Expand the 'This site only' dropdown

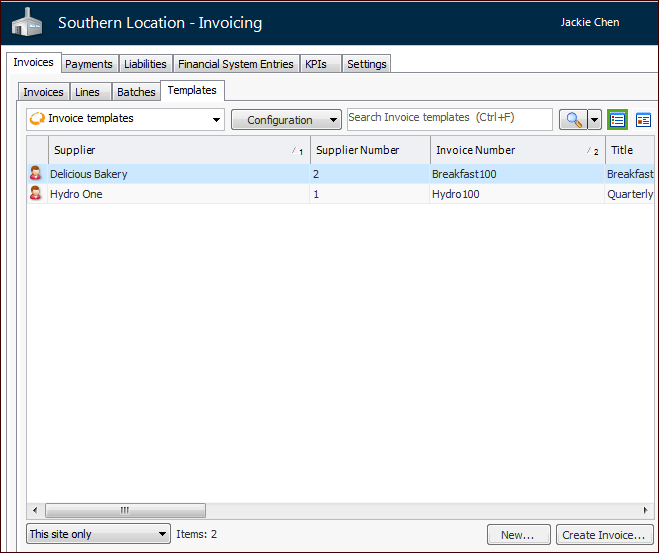pos(163,535)
